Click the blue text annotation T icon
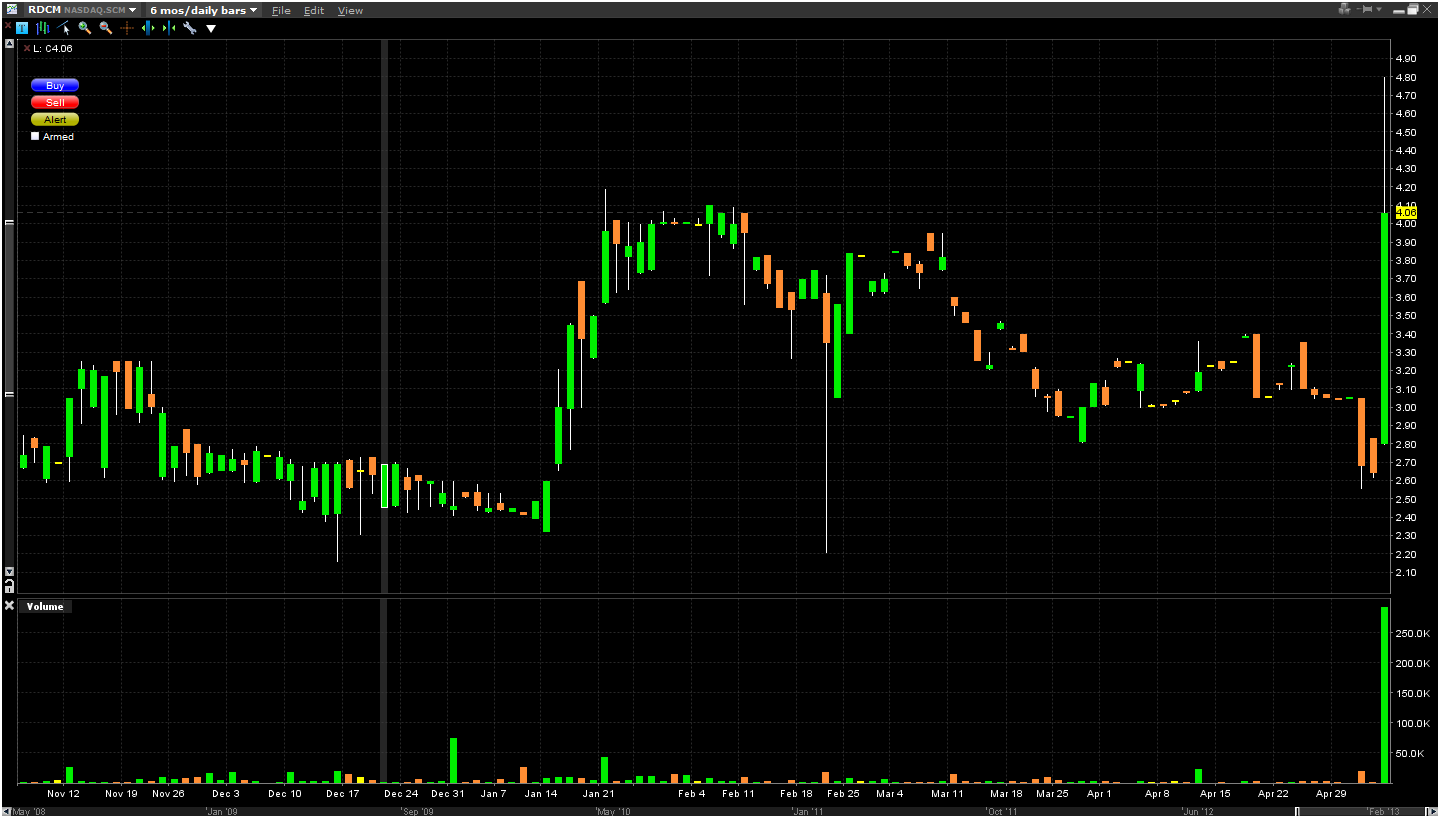Viewport: 1440px width, 818px height. coord(22,28)
